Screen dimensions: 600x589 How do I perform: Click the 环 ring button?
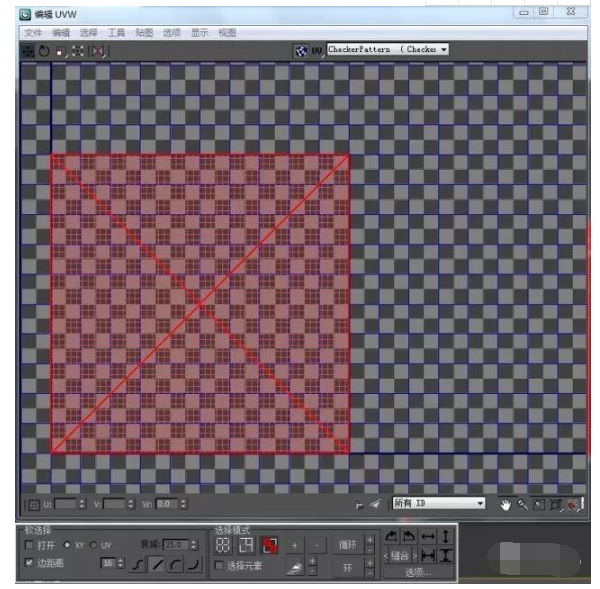point(347,568)
